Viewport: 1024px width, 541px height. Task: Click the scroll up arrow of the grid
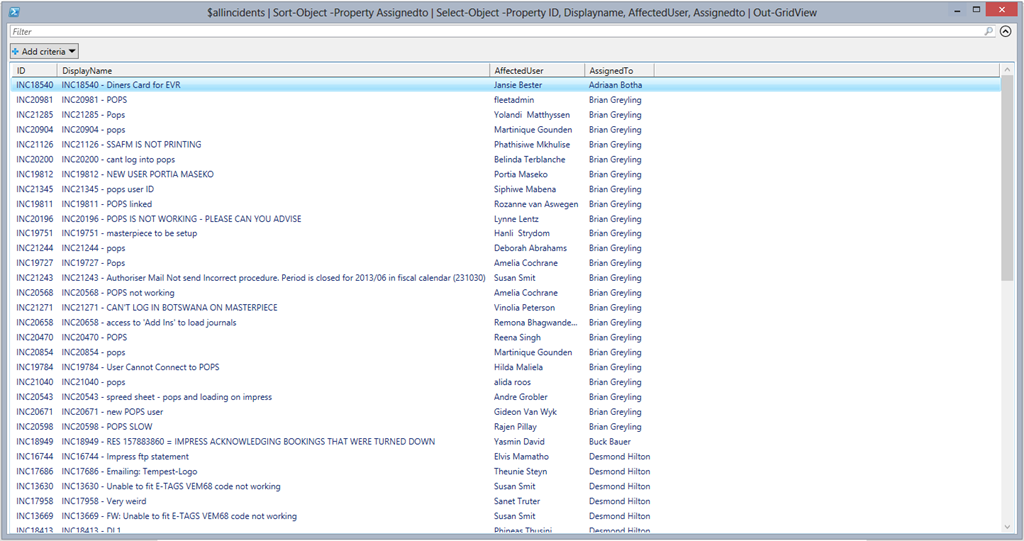tap(1006, 70)
